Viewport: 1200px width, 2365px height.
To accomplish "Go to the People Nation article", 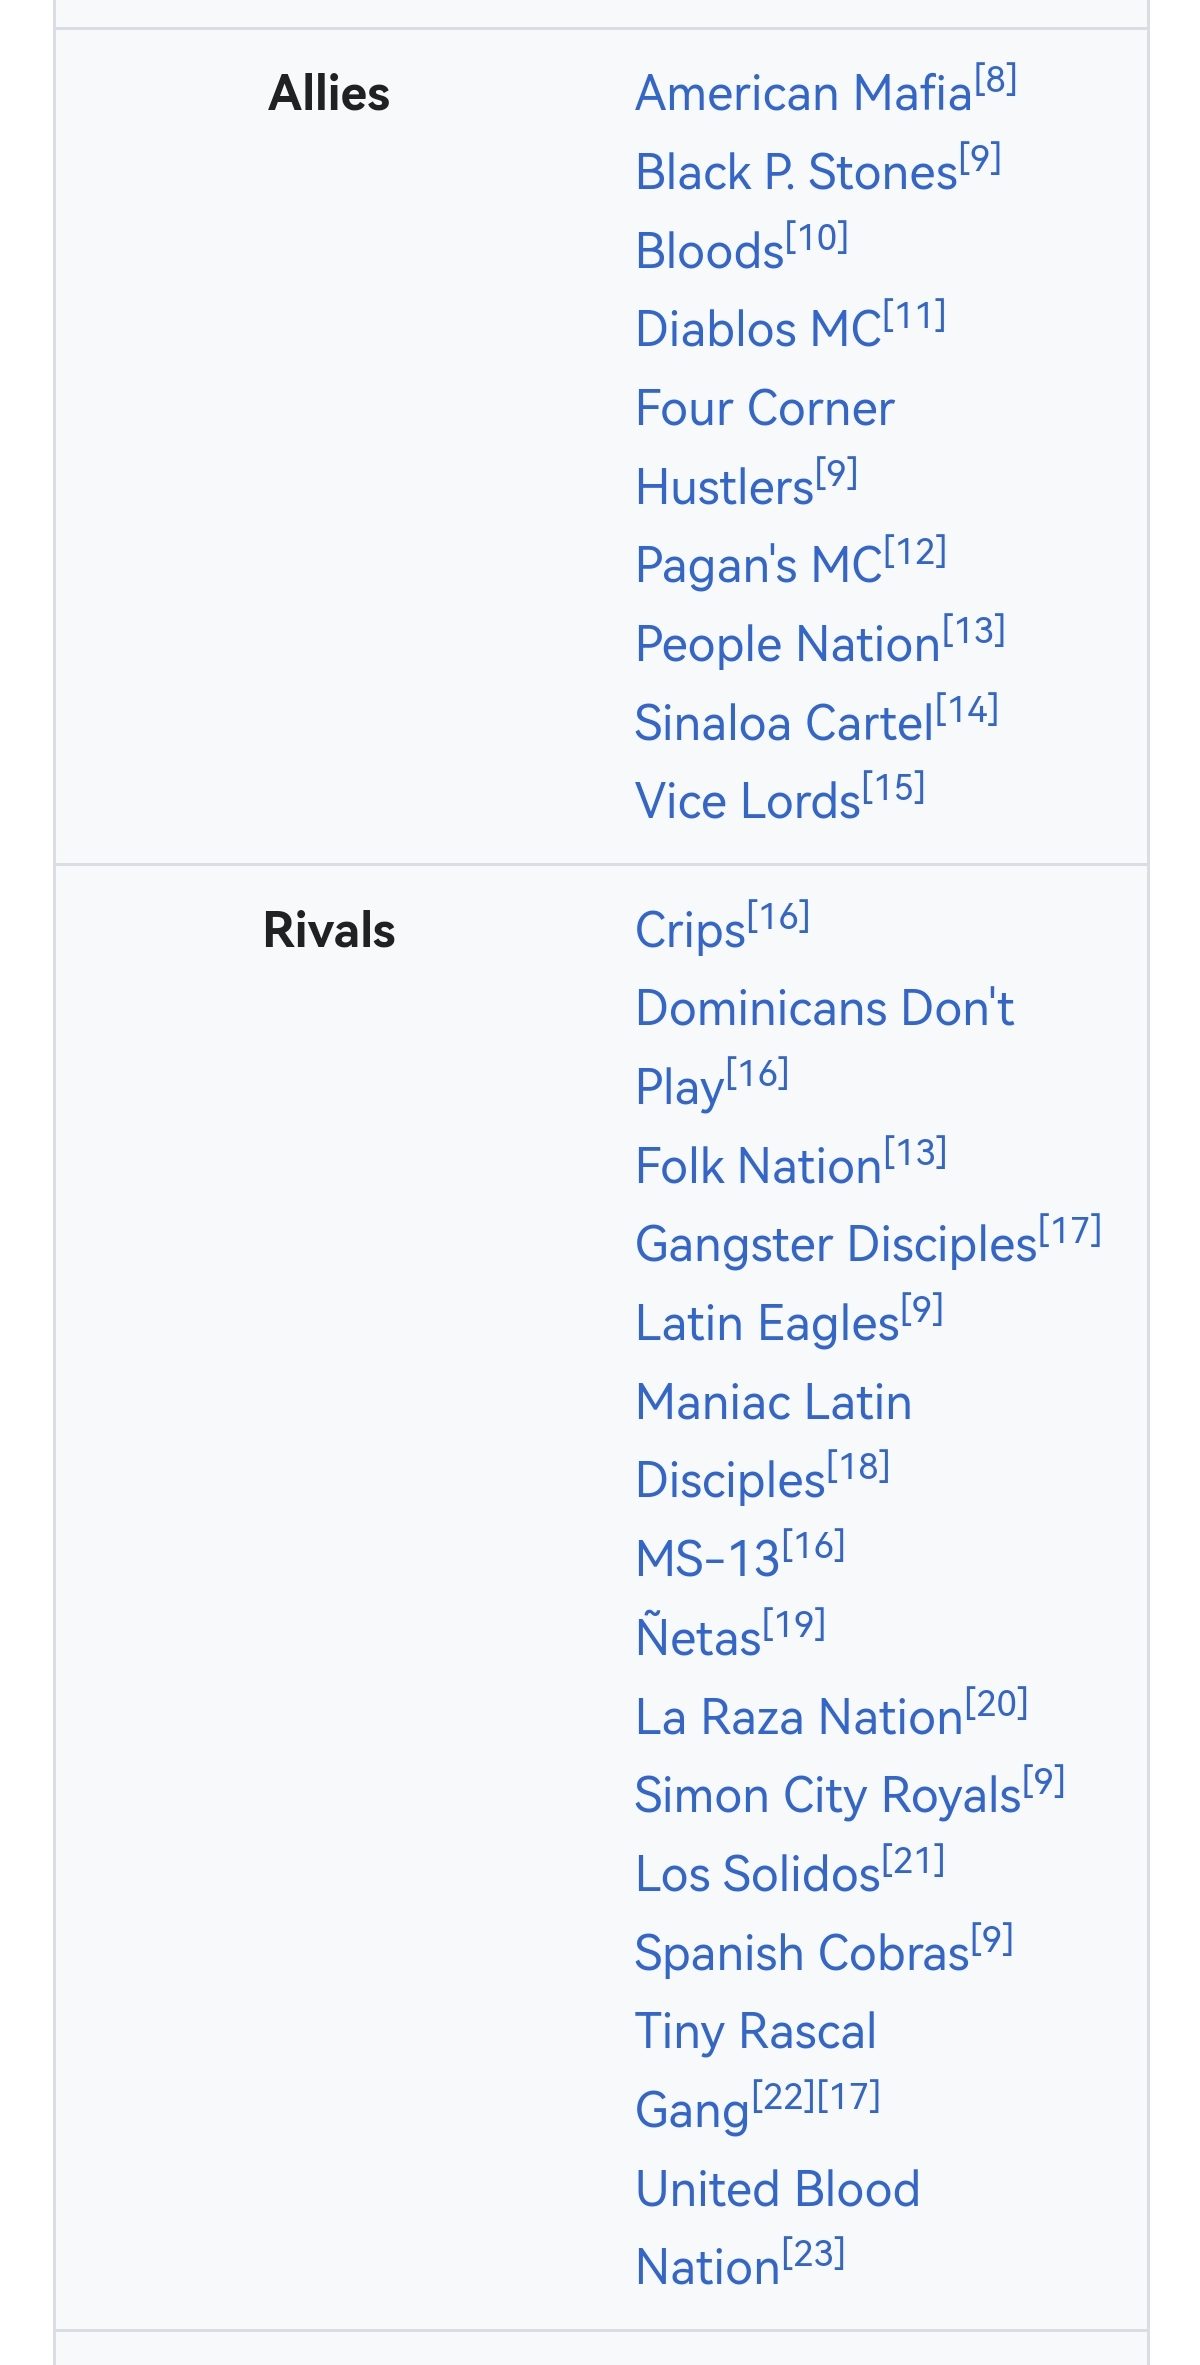I will (789, 644).
